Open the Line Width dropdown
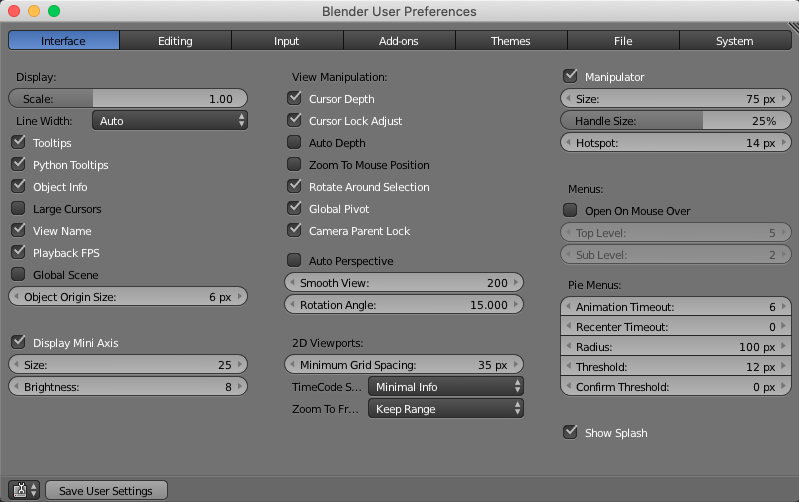 tap(170, 120)
